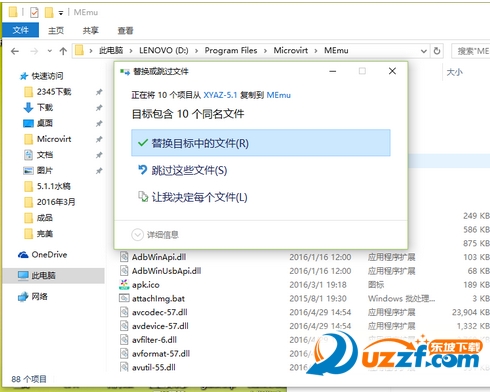The height and width of the screenshot is (392, 490).
Task: Switch to the 查看 ribbon tab
Action: (x=125, y=31)
